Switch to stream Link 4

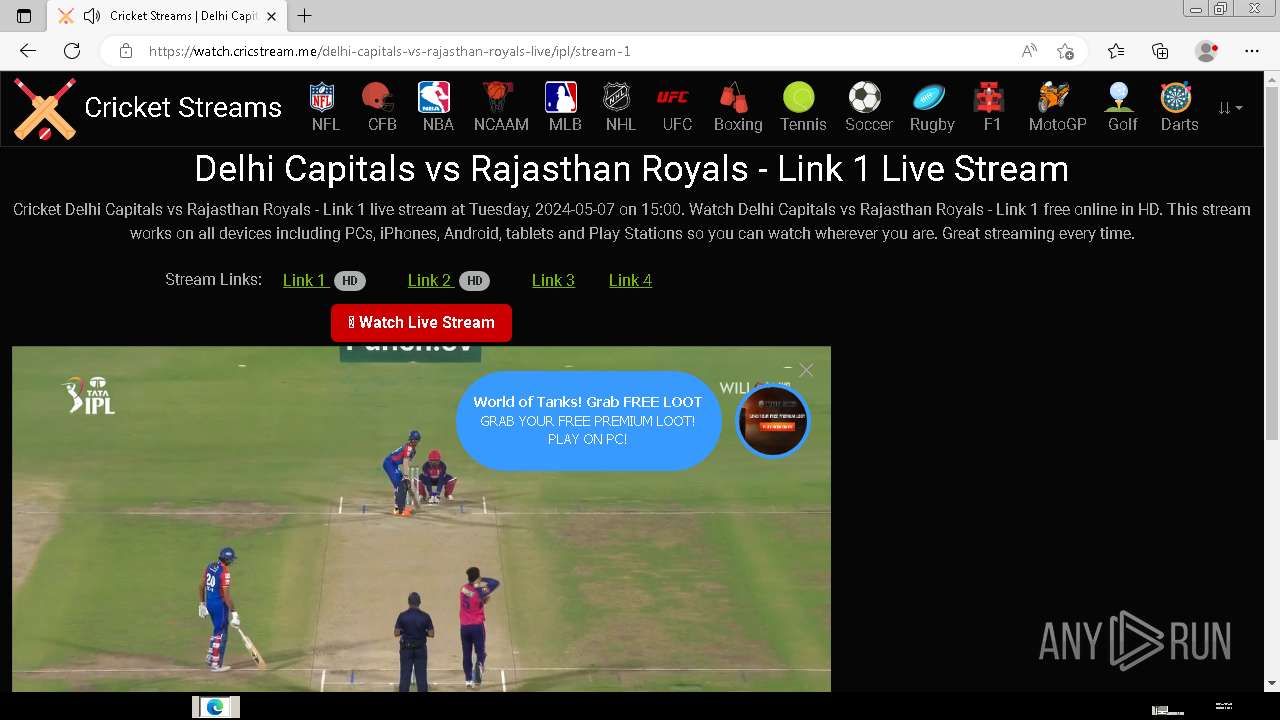[x=630, y=280]
